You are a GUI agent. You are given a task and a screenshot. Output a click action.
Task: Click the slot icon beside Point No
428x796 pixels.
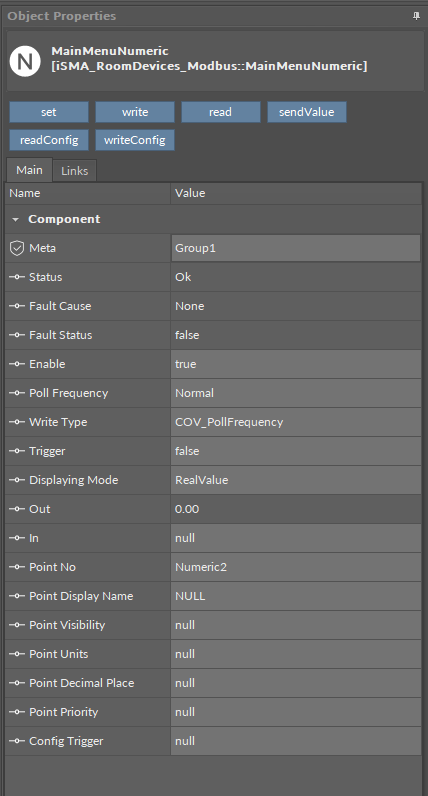coord(17,567)
